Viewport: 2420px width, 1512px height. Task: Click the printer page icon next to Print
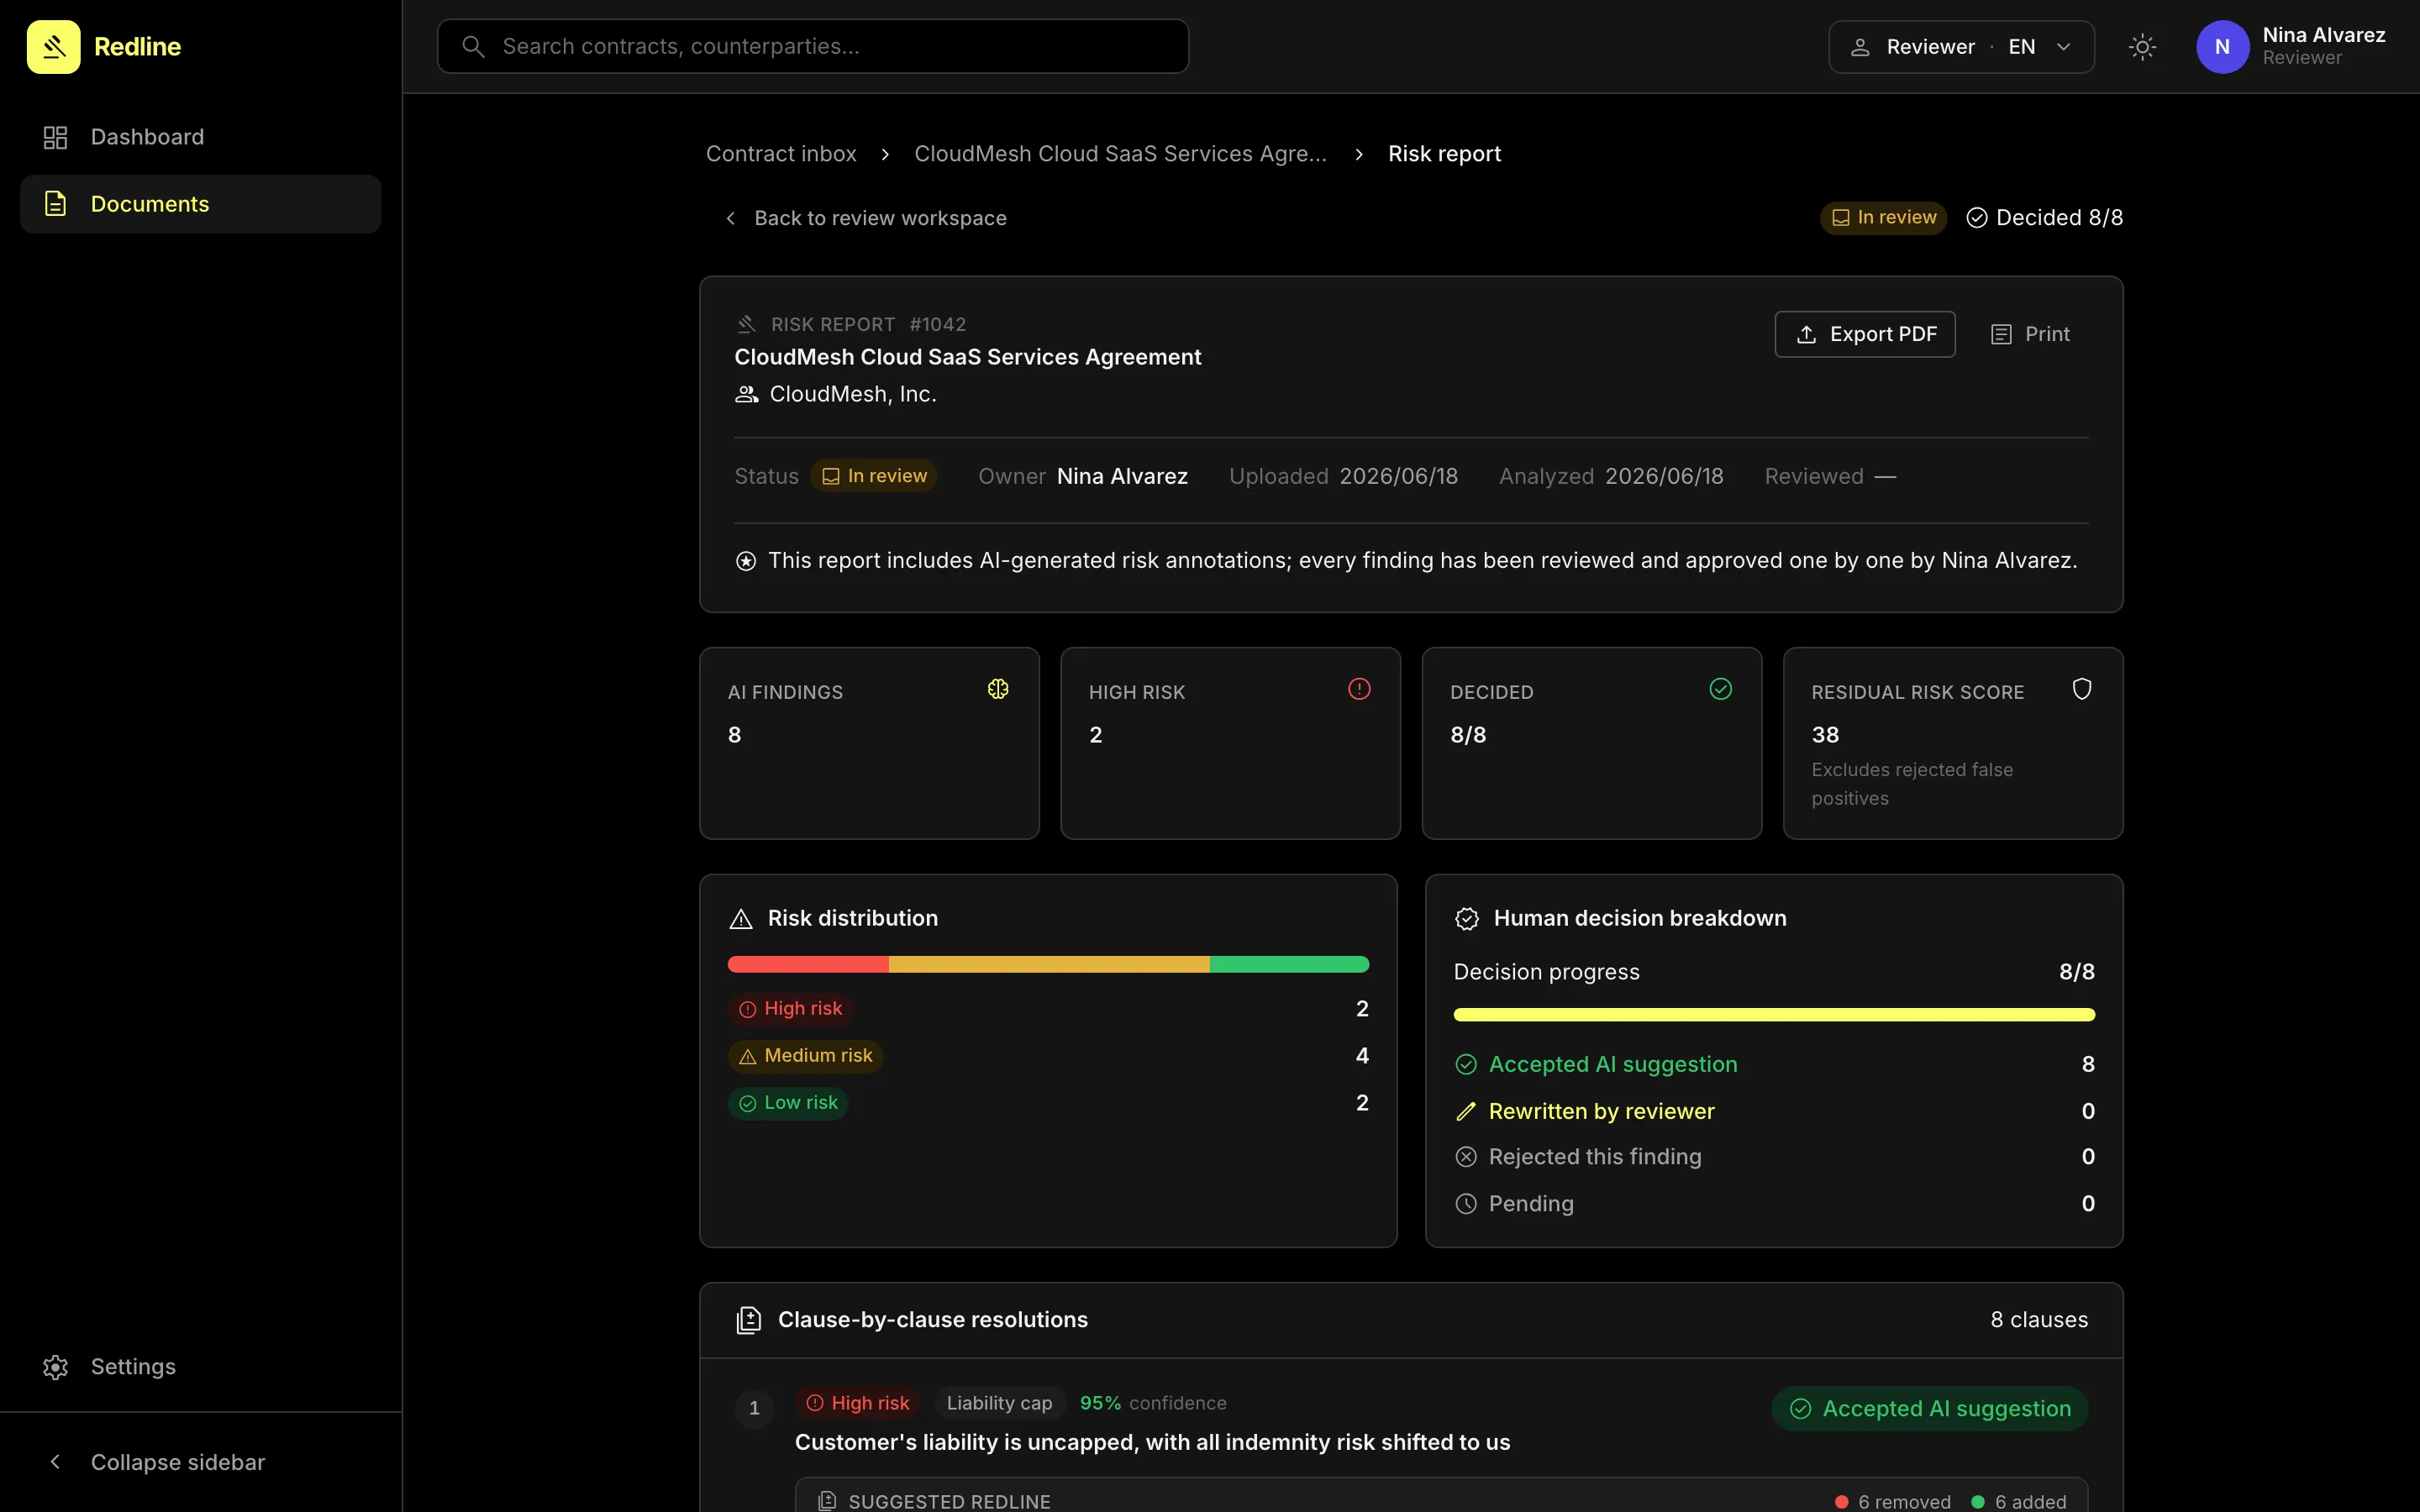click(2001, 334)
